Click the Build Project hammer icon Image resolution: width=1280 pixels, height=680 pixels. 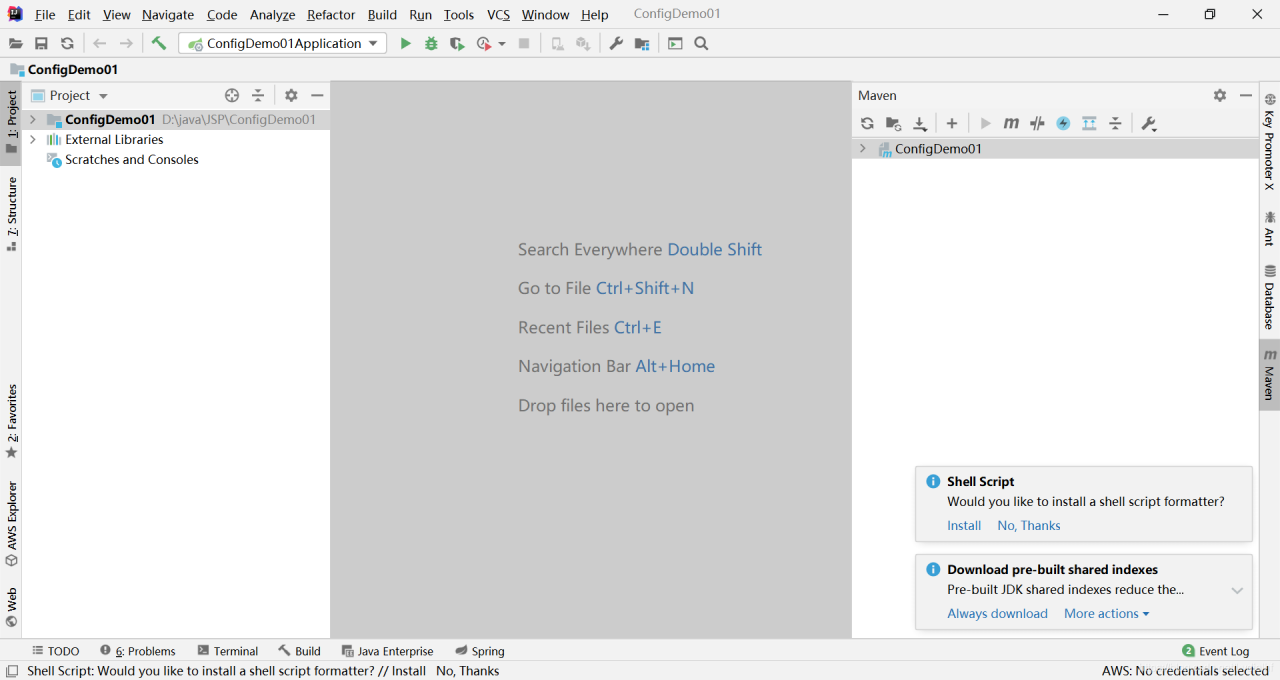(159, 43)
